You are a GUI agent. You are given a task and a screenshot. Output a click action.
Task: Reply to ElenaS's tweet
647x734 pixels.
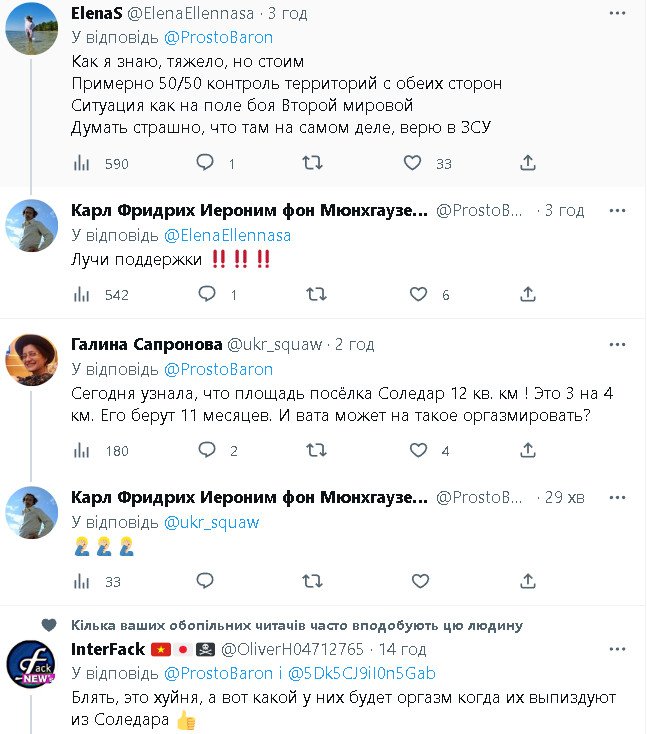tap(205, 163)
